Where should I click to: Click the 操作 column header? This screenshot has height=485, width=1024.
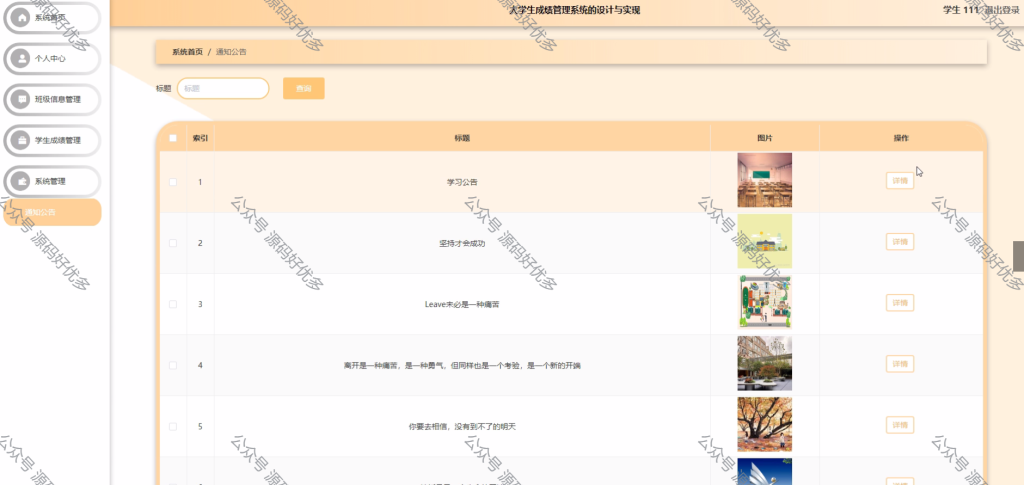(901, 138)
